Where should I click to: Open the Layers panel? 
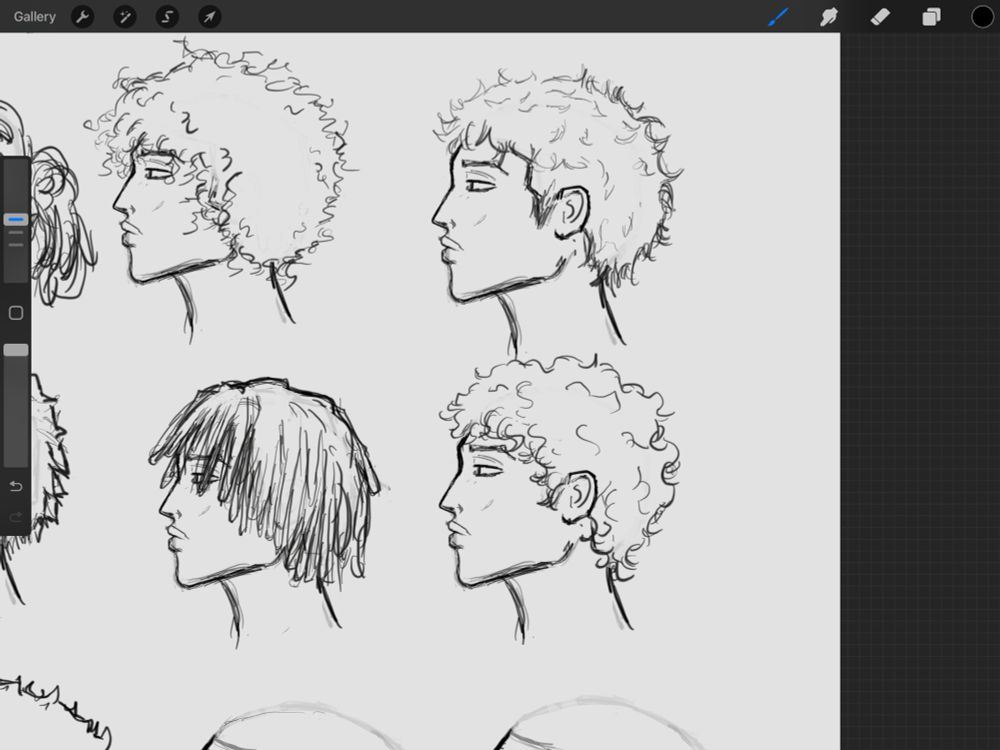coord(931,17)
